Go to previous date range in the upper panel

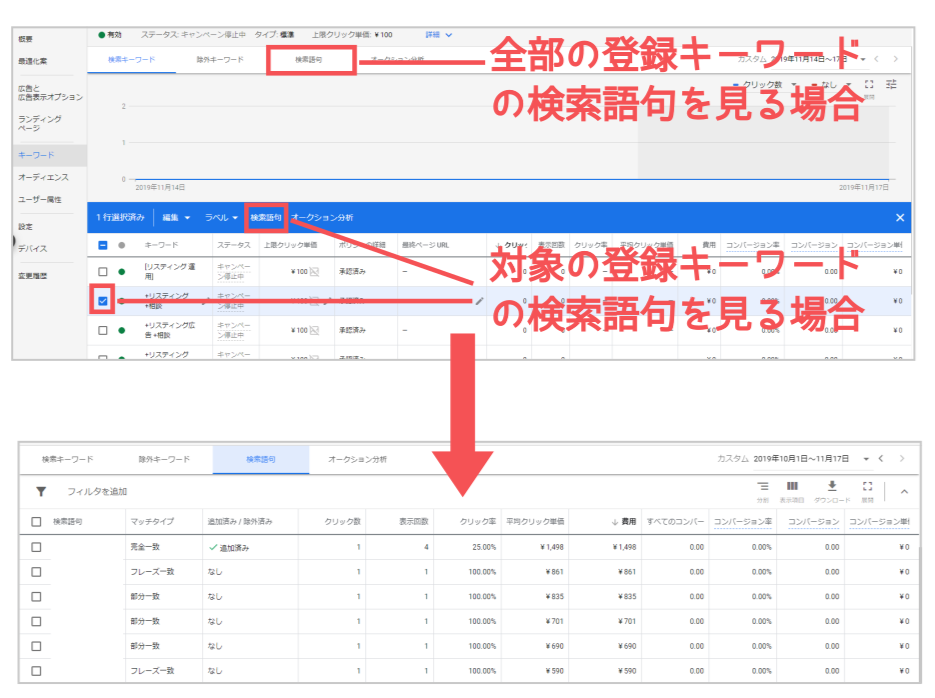[x=877, y=59]
